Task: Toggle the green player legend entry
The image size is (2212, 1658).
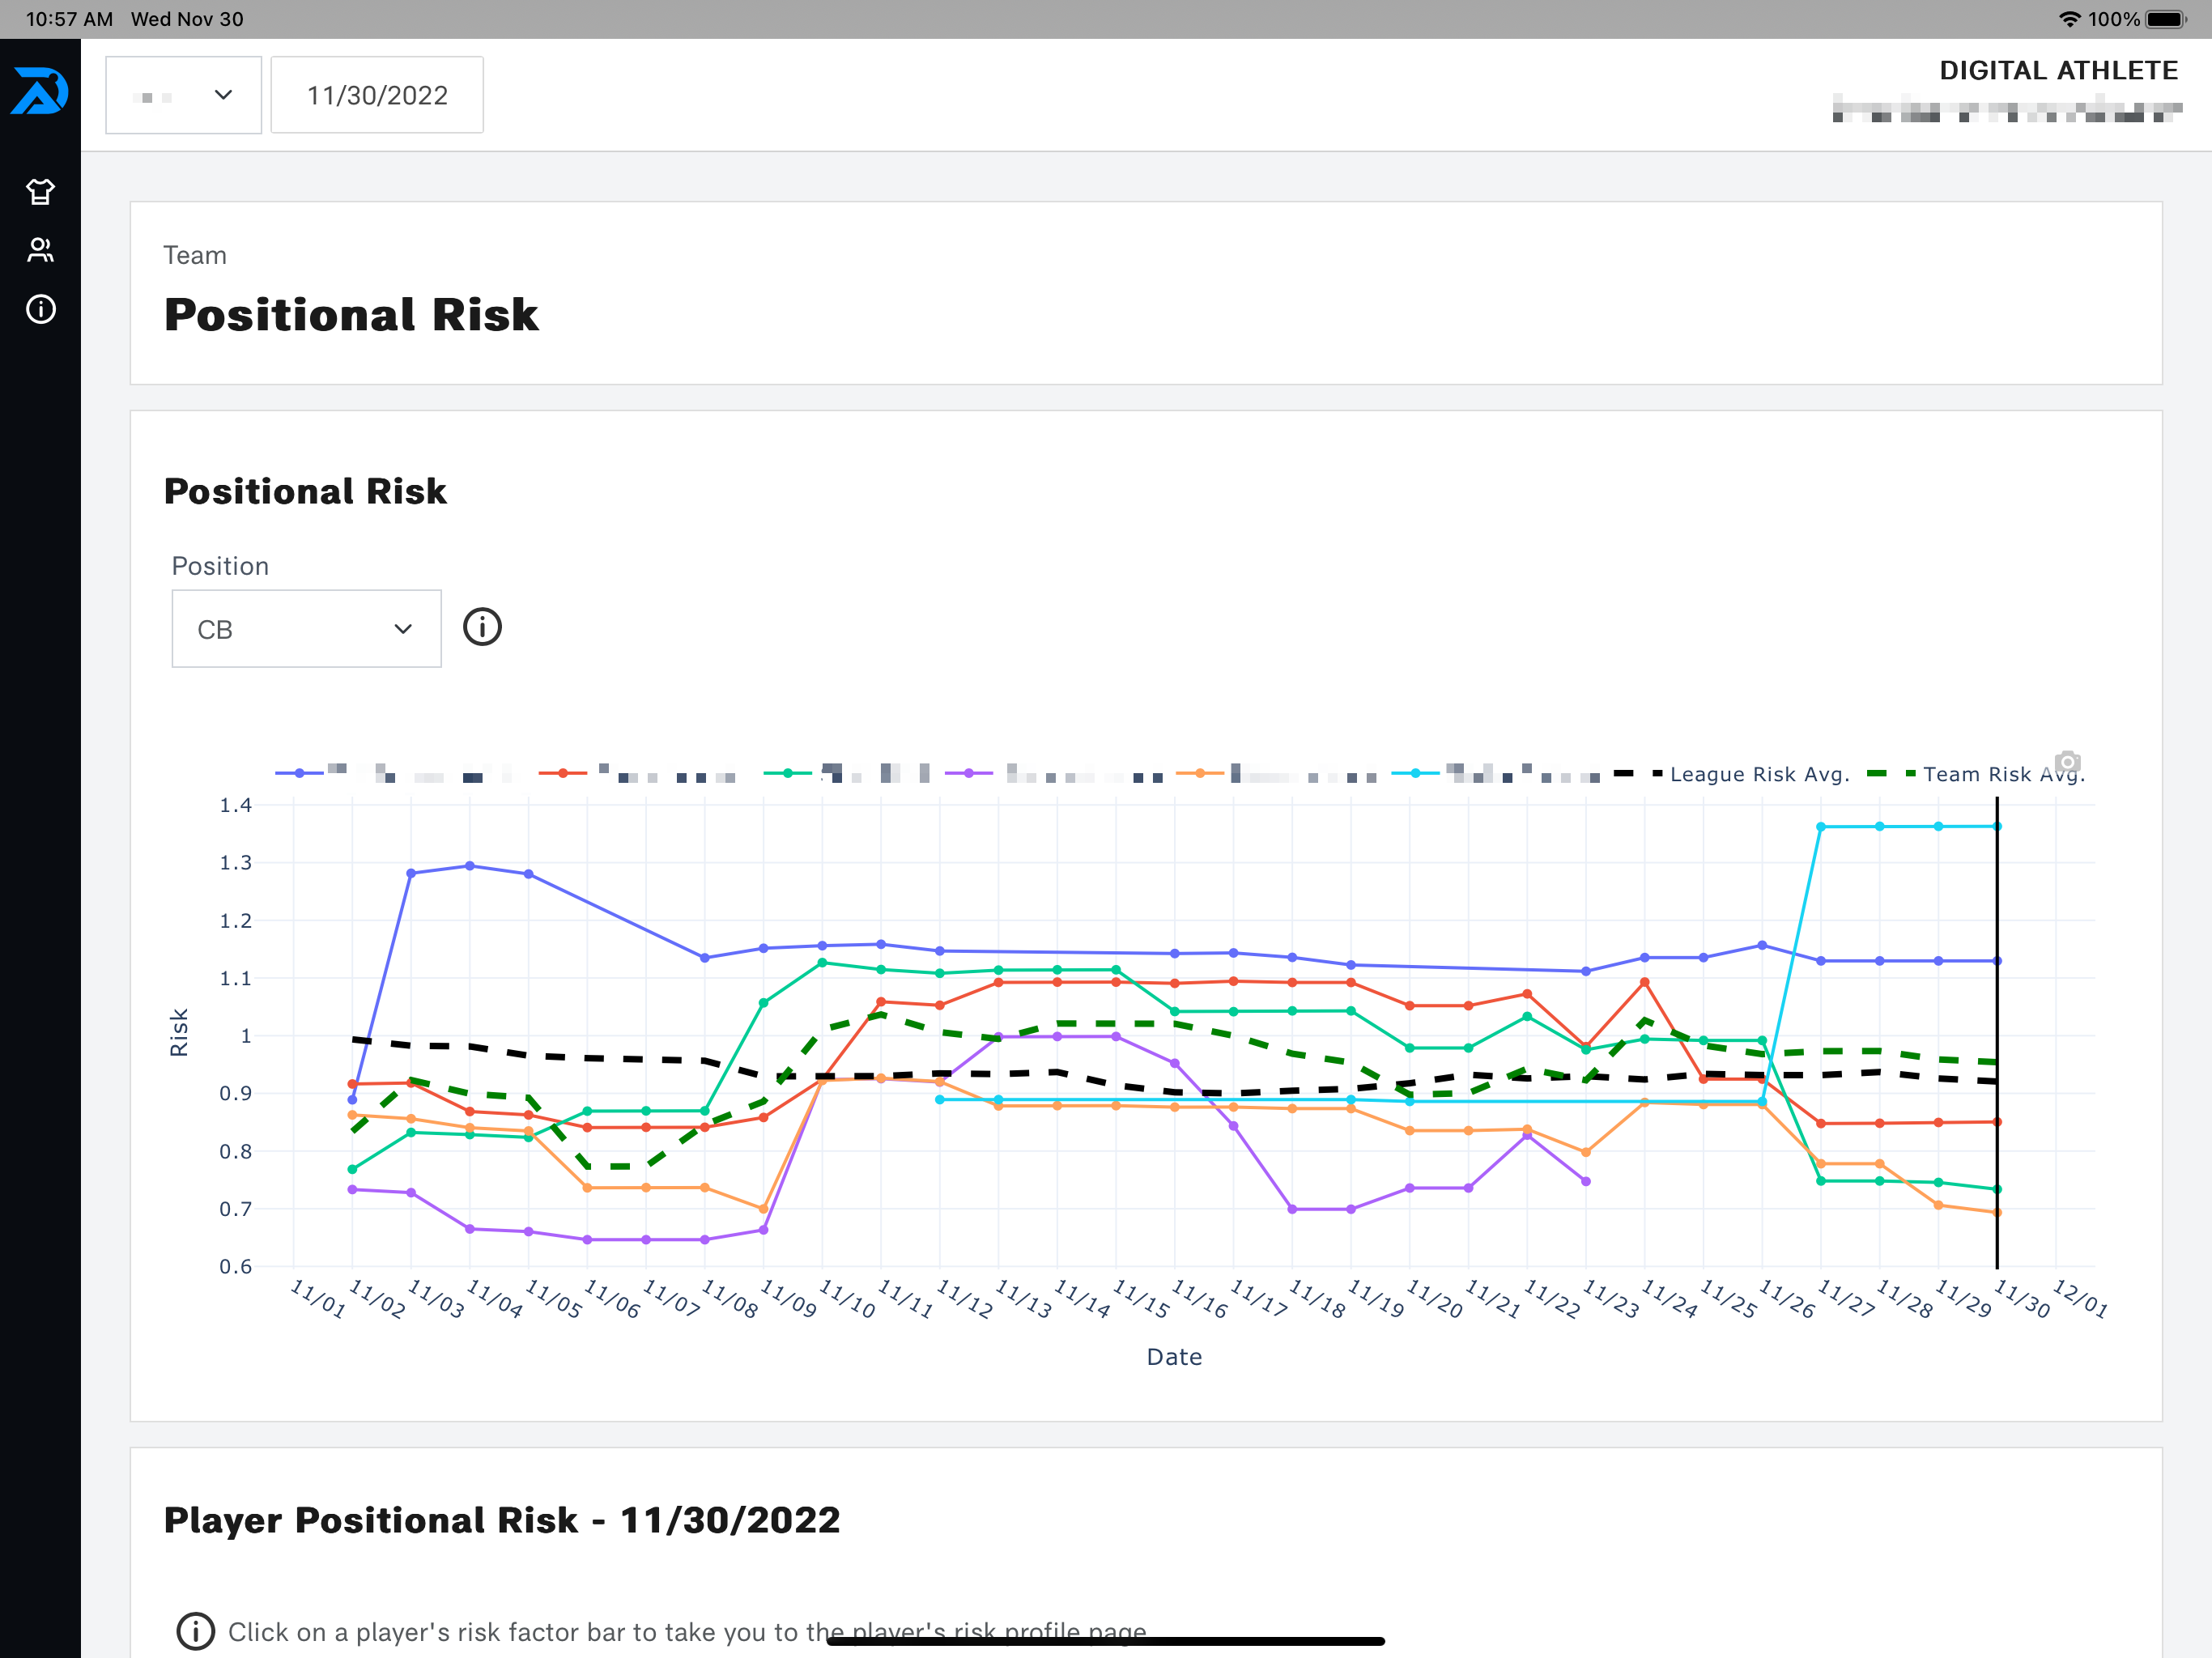Action: (x=848, y=773)
